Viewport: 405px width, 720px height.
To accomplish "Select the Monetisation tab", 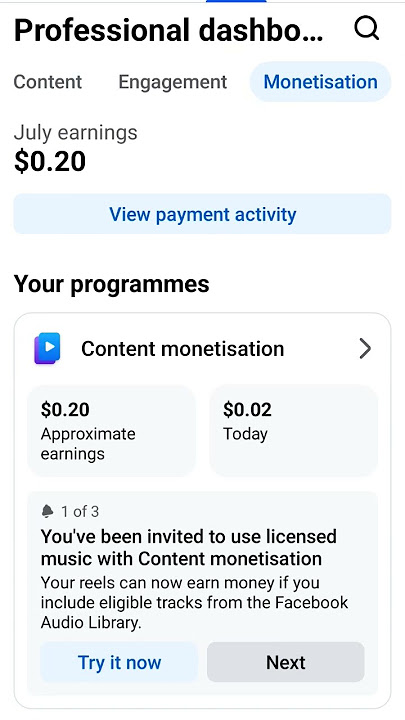I will click(321, 82).
